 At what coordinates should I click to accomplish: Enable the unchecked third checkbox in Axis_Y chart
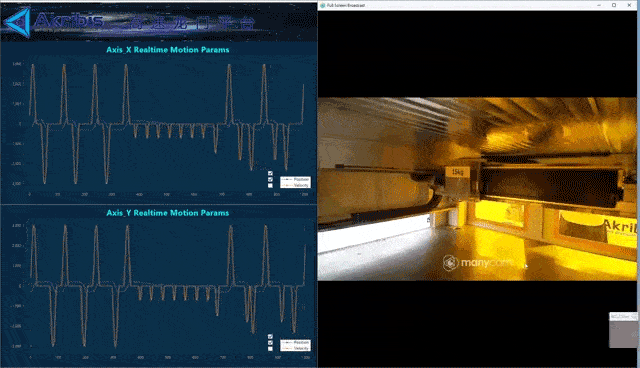pos(270,349)
